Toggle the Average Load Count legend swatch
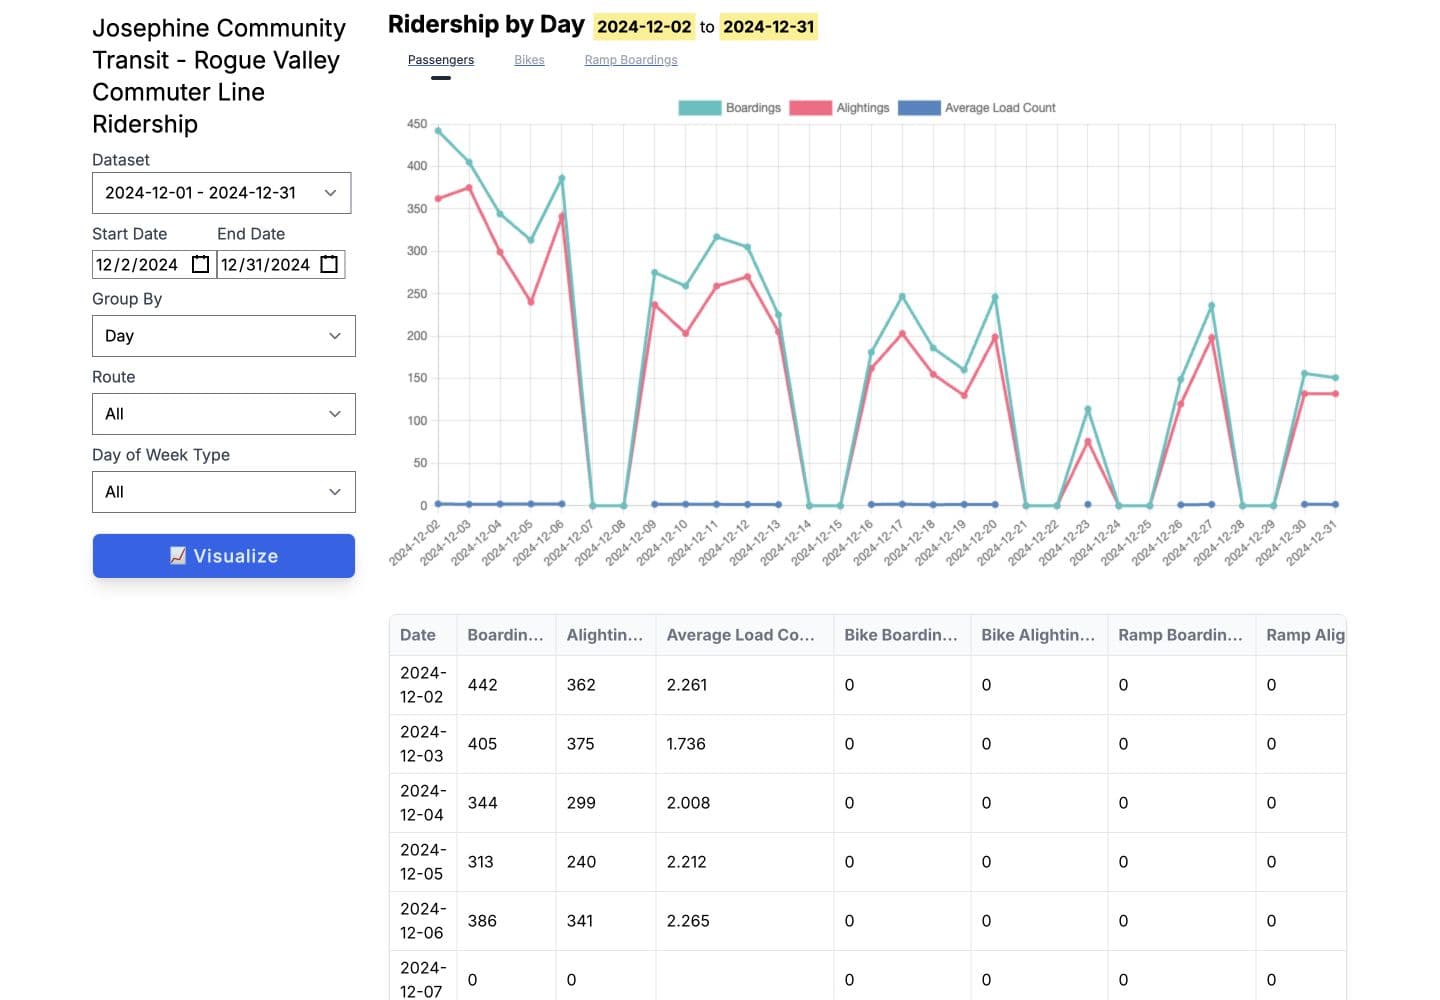Screen dimensions: 1440x1000 pyautogui.click(x=919, y=108)
